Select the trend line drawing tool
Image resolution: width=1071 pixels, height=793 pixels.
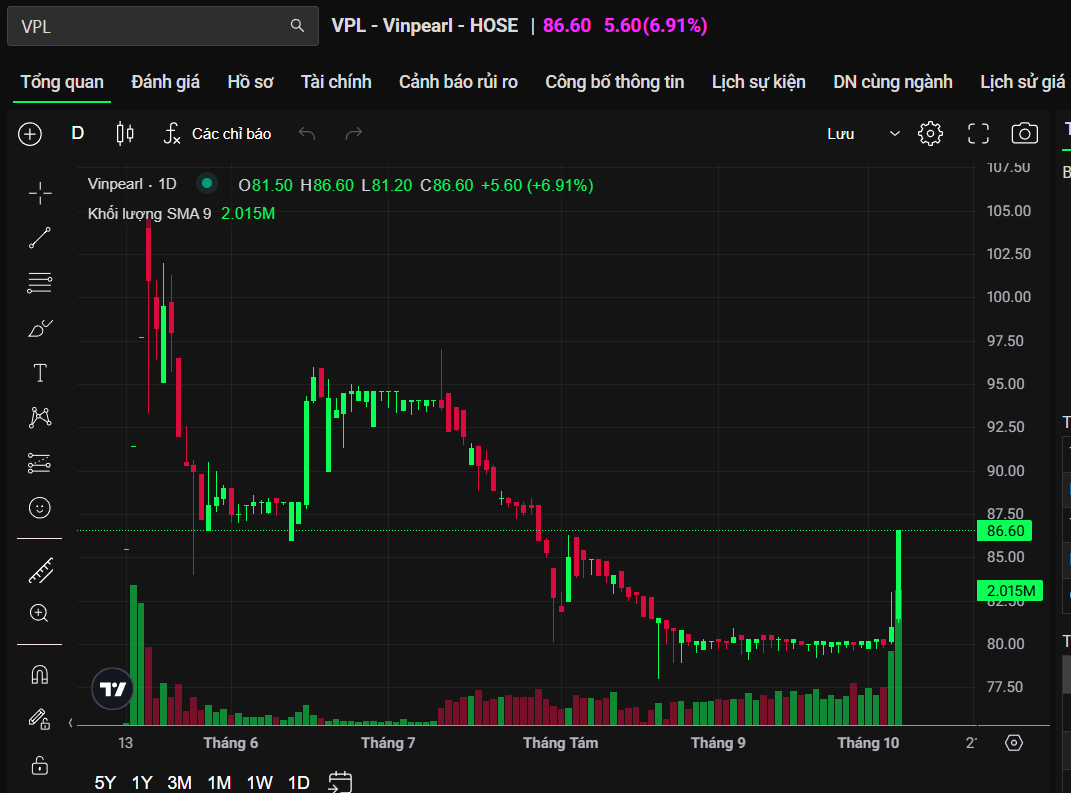40,238
